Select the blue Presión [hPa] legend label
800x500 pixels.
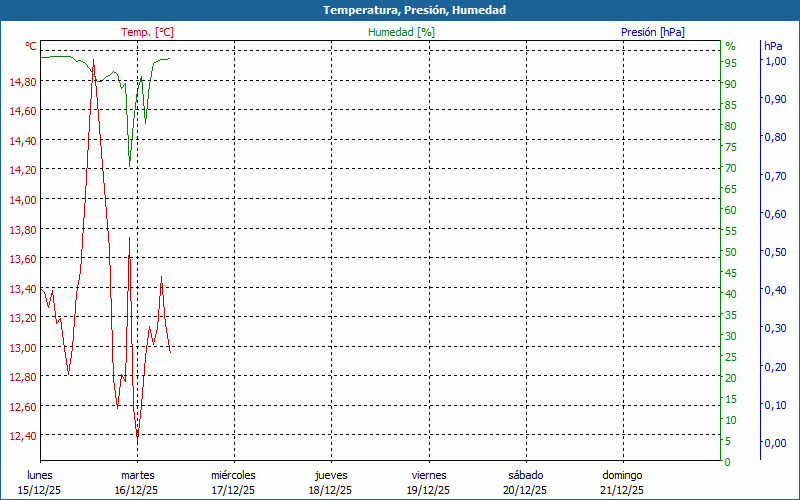(652, 32)
